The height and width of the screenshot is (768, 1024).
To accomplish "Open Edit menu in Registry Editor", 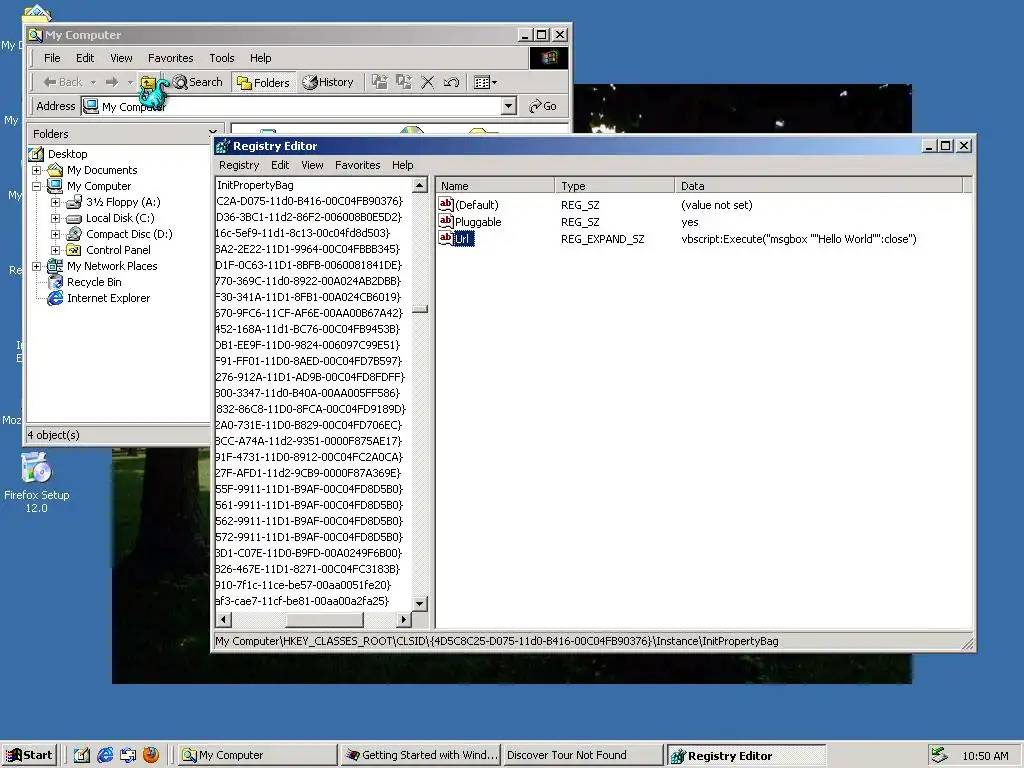I will click(x=280, y=165).
